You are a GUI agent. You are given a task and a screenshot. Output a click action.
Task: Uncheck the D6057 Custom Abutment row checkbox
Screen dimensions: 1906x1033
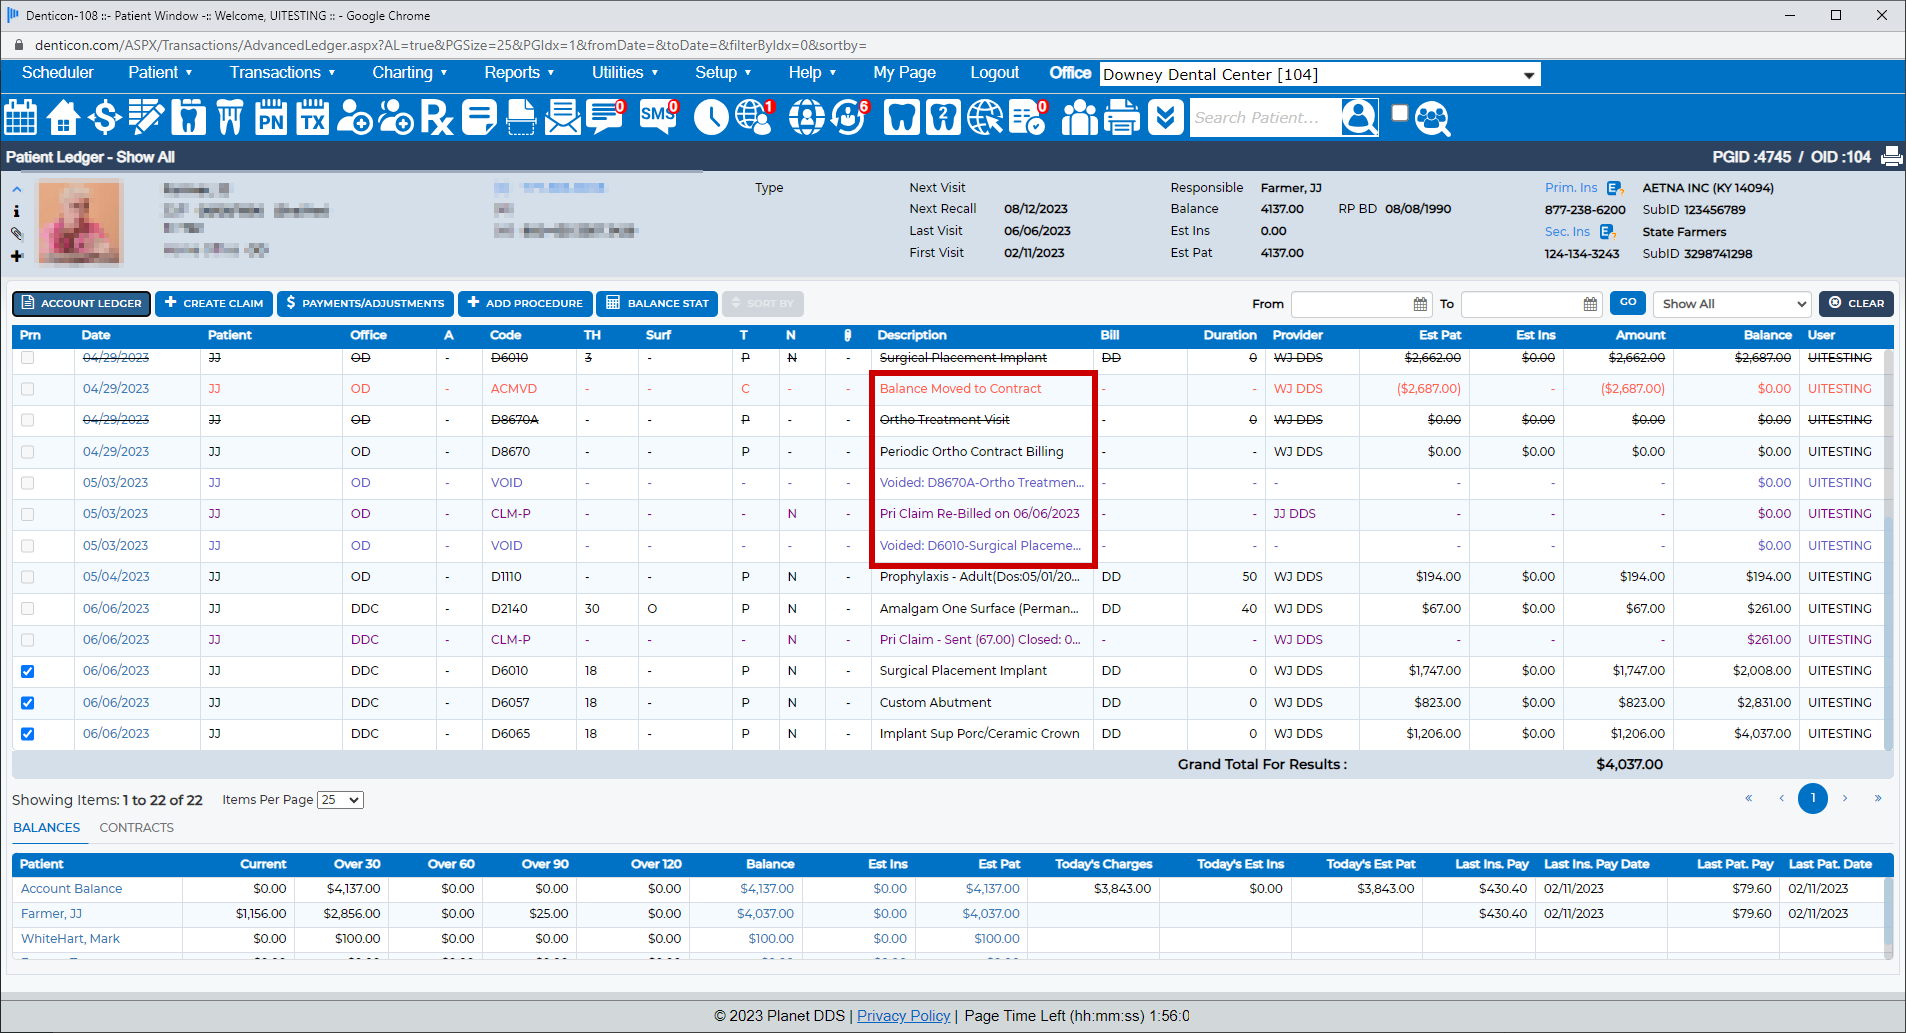(28, 703)
